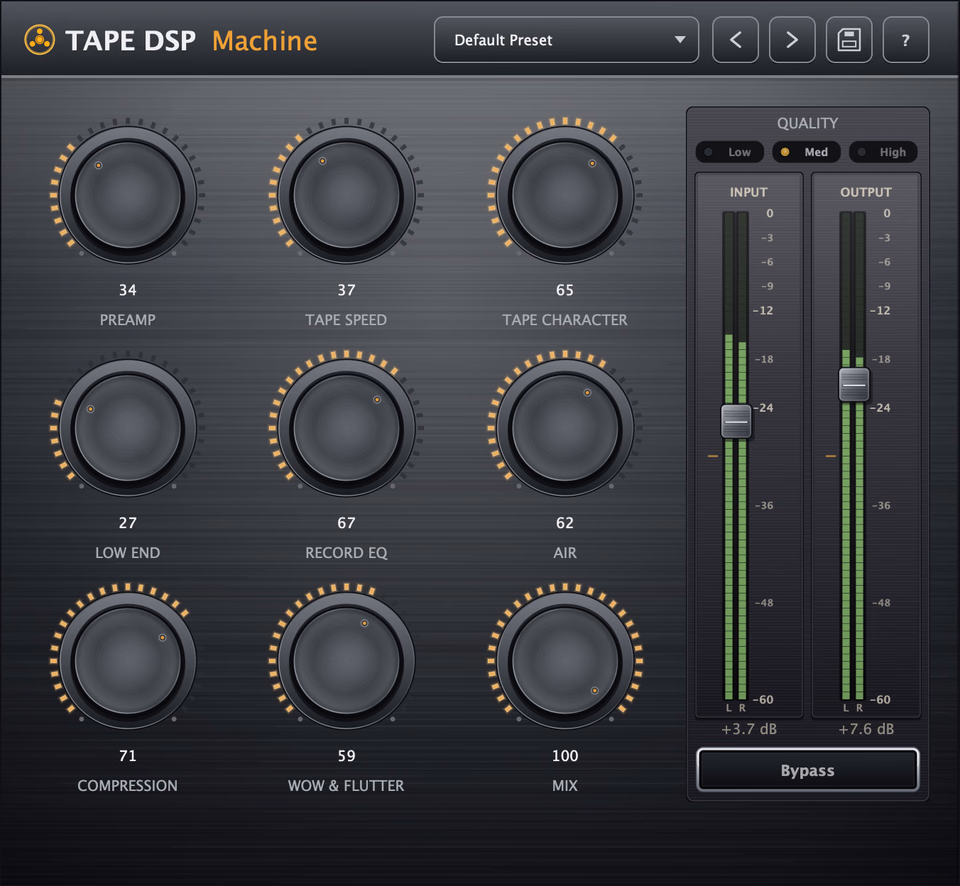Image resolution: width=960 pixels, height=886 pixels.
Task: Select Low quality mode
Action: click(730, 152)
